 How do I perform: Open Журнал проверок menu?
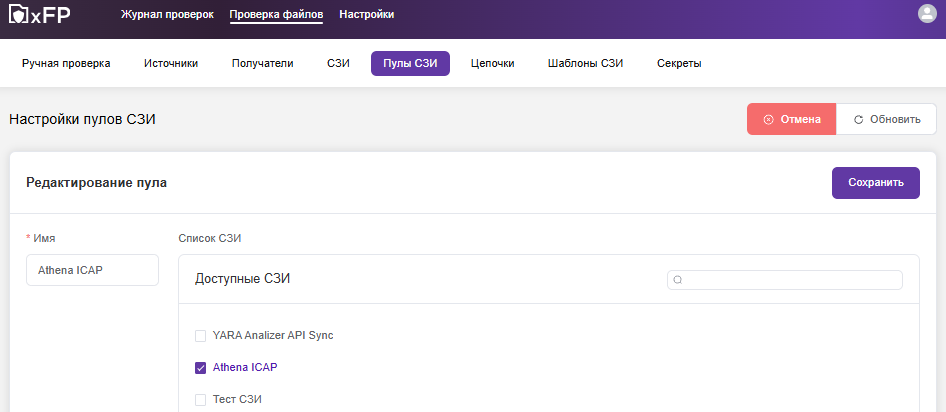[167, 14]
